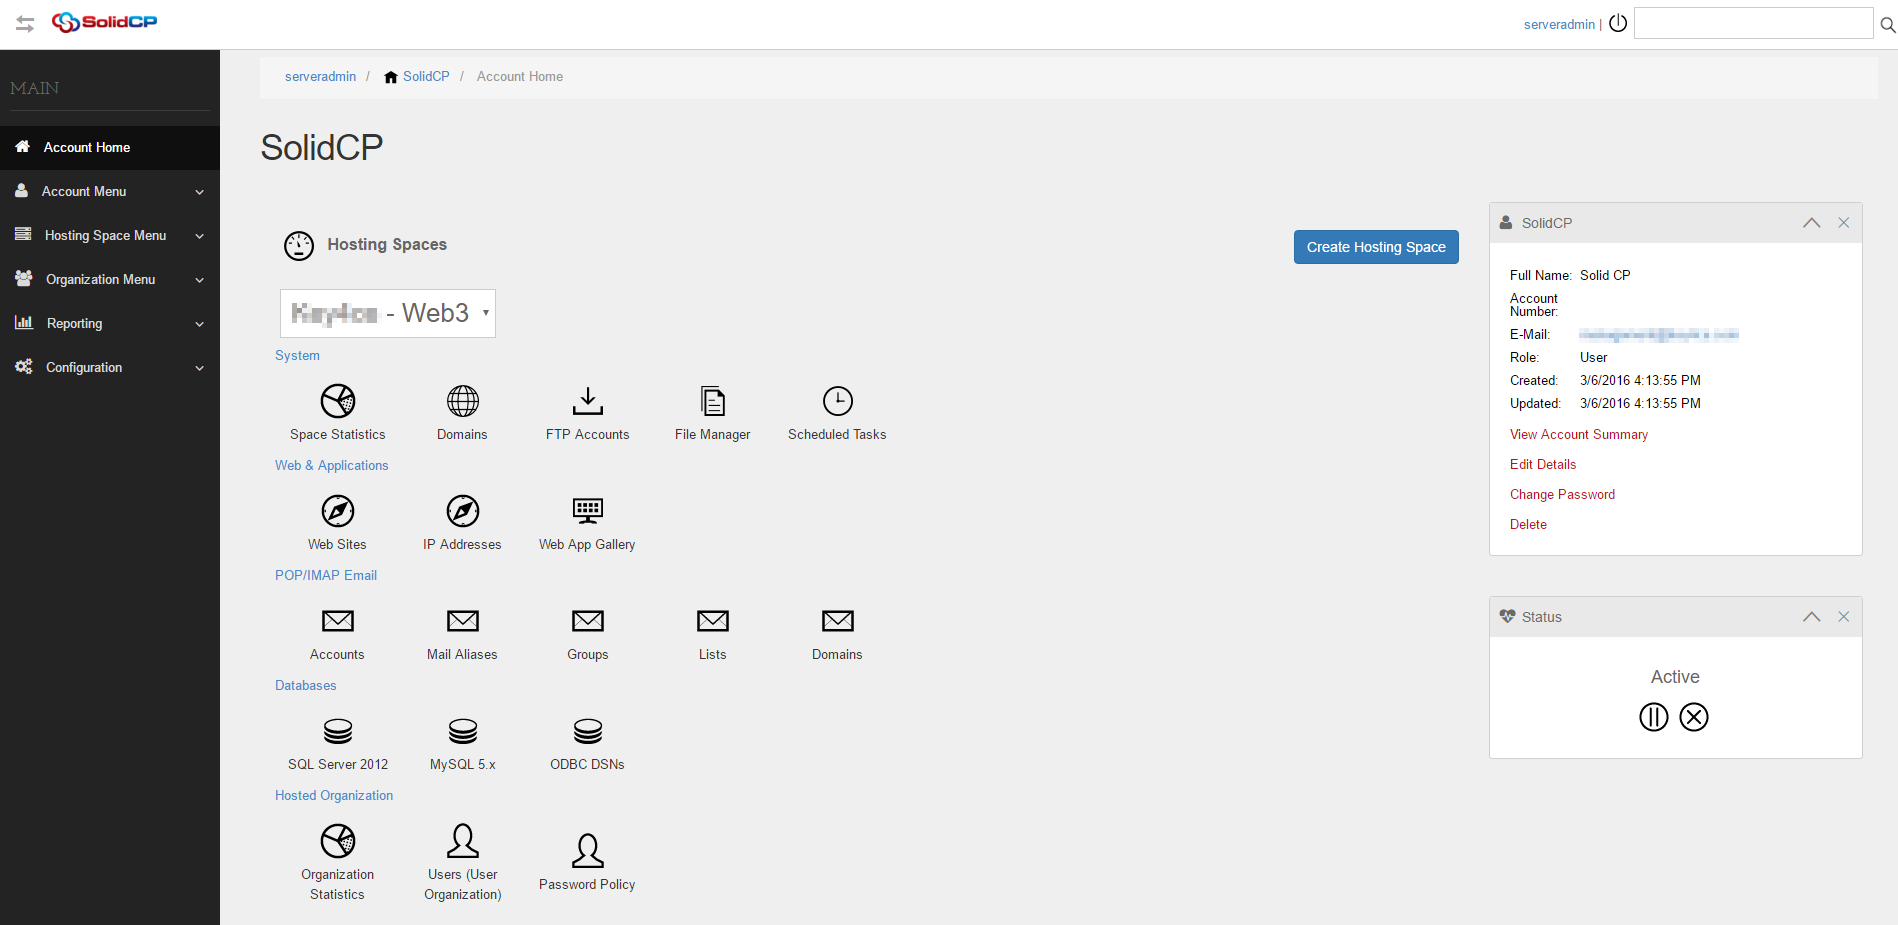Launch the File Manager
1898x925 pixels.
712,402
